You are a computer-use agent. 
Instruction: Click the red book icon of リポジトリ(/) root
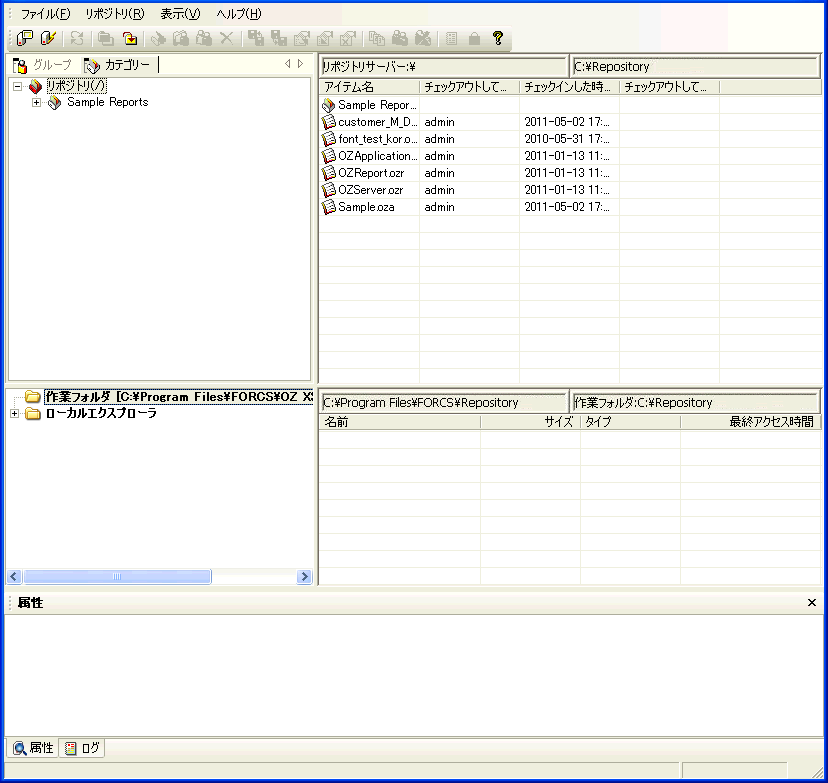[35, 86]
